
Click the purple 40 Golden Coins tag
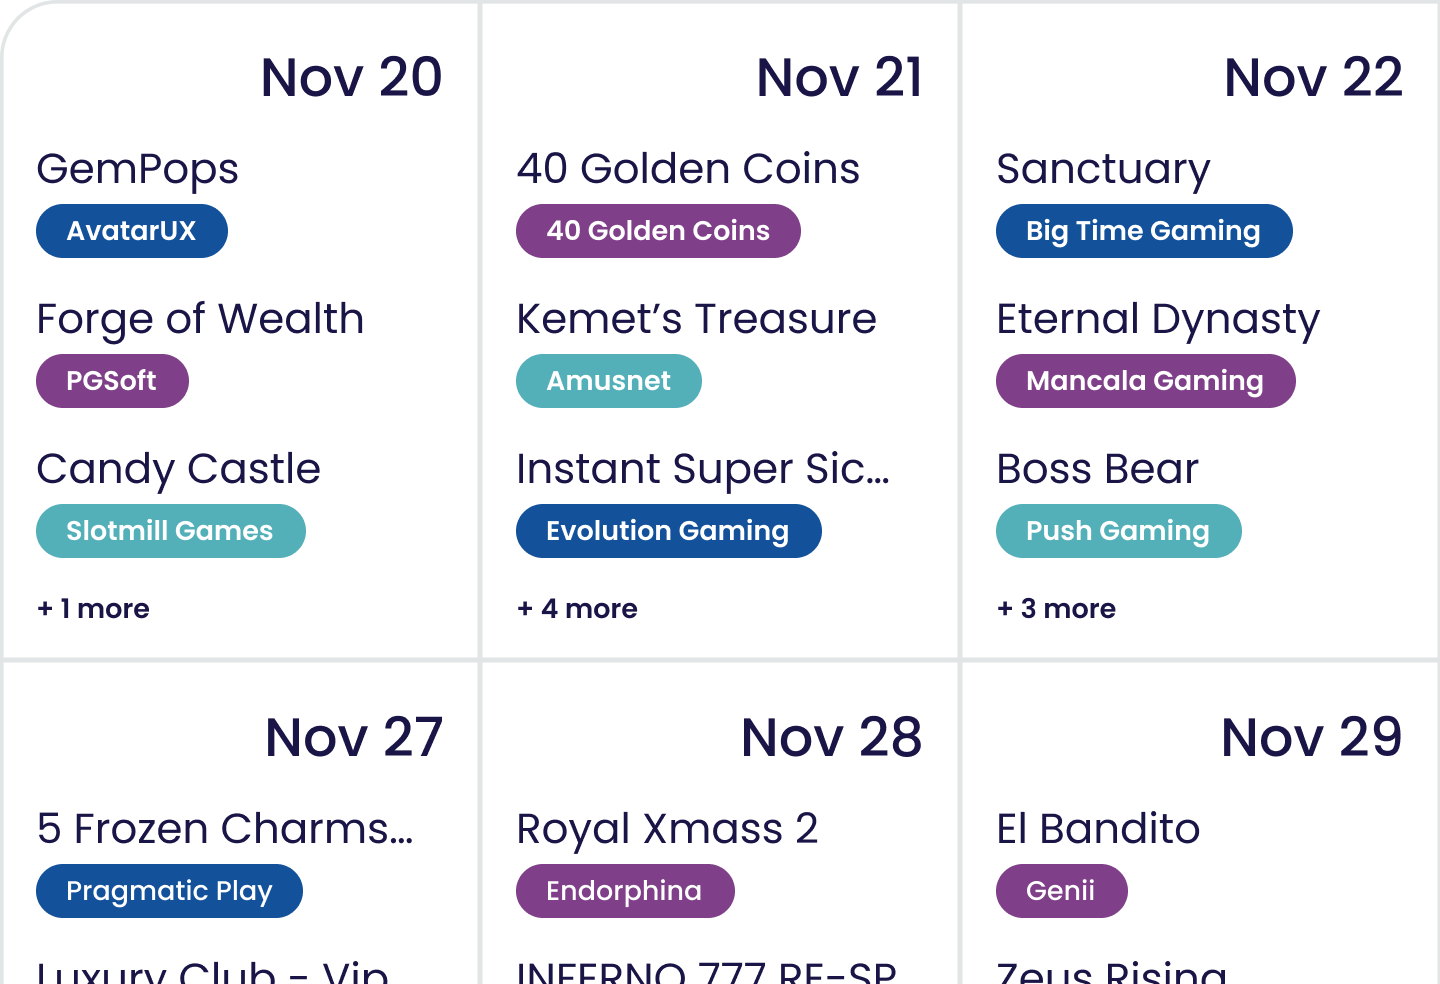pyautogui.click(x=658, y=231)
